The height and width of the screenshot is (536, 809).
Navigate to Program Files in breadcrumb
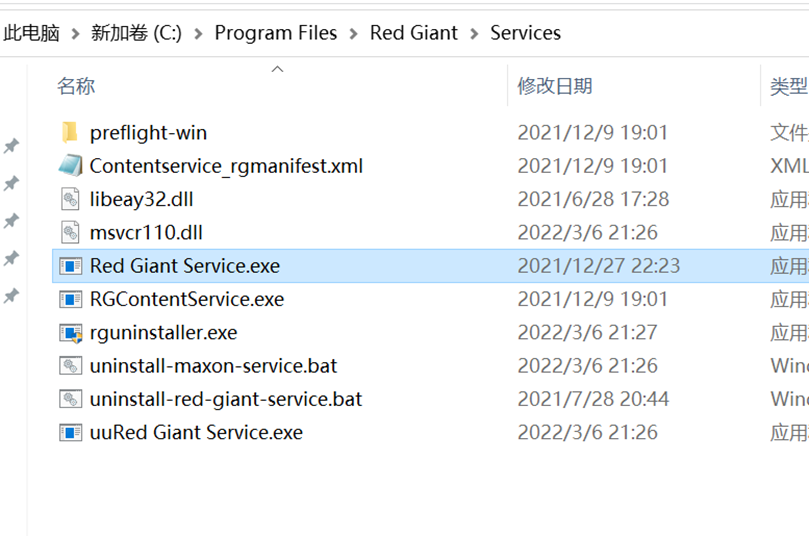pos(275,33)
